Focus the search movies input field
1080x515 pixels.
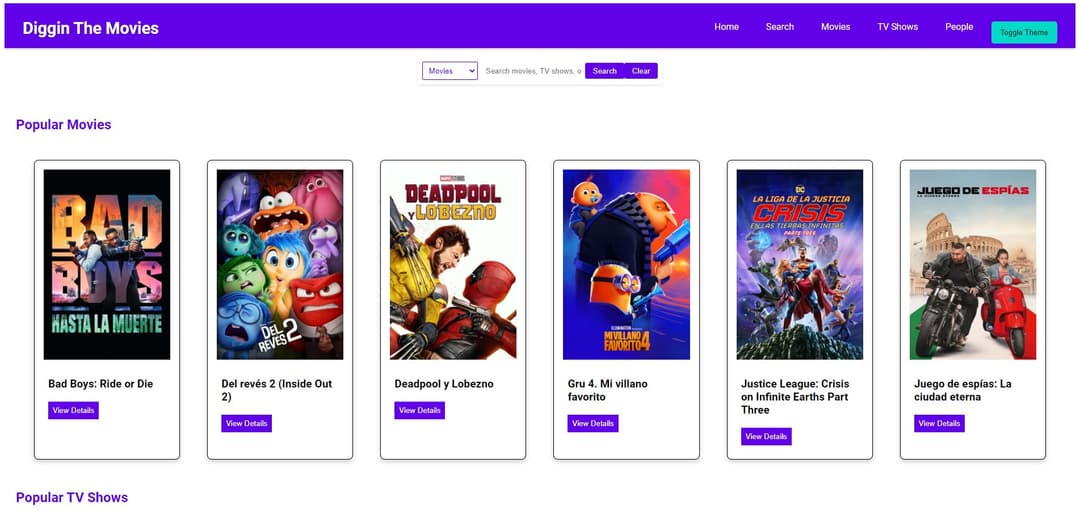click(533, 71)
